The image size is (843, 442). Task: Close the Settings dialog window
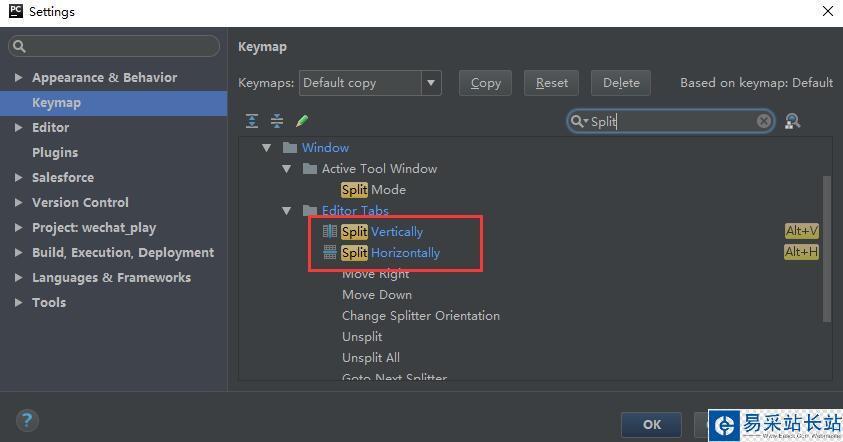(x=828, y=11)
